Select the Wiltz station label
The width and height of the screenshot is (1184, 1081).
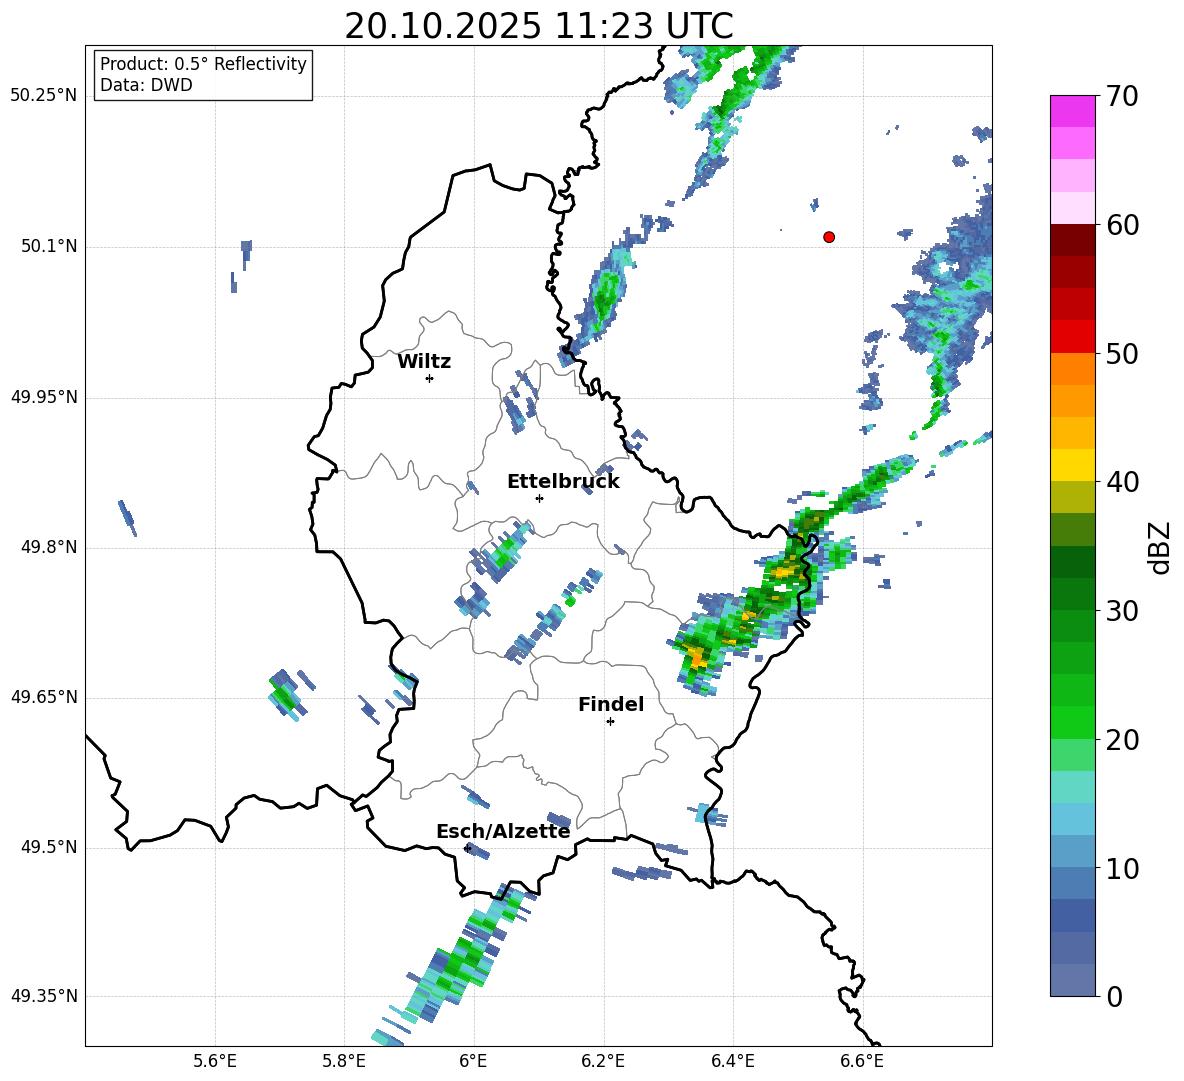coord(424,362)
